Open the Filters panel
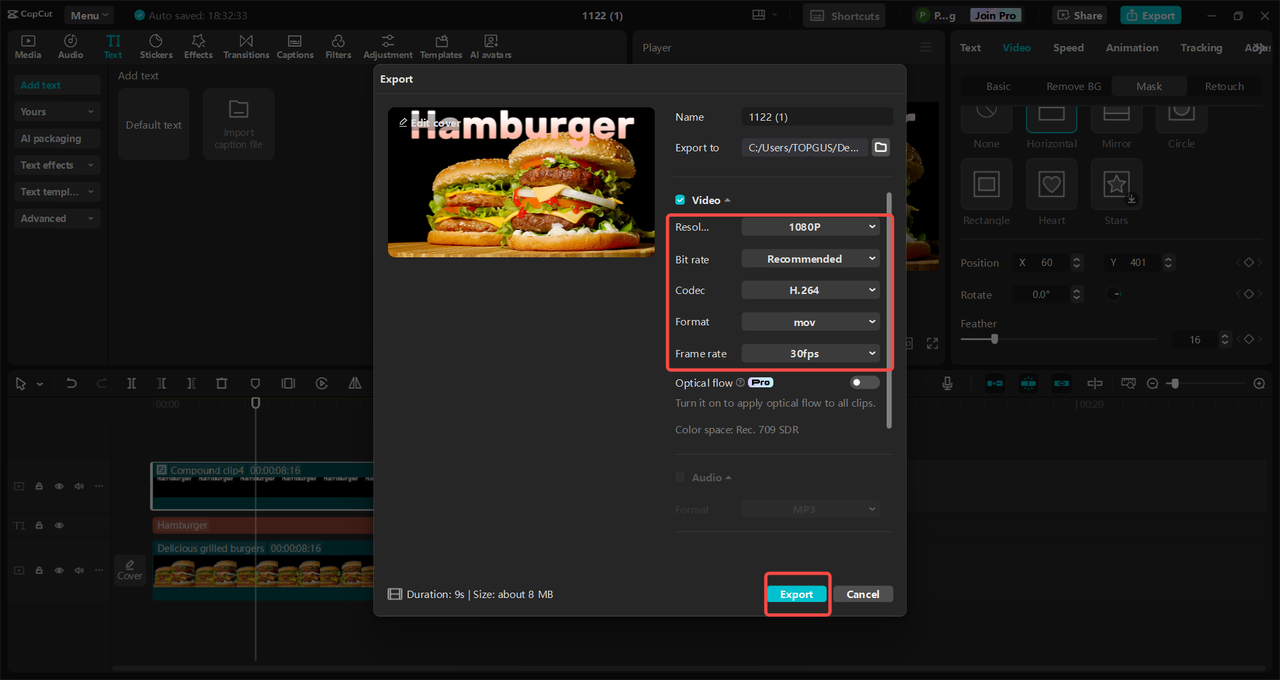 (x=338, y=46)
